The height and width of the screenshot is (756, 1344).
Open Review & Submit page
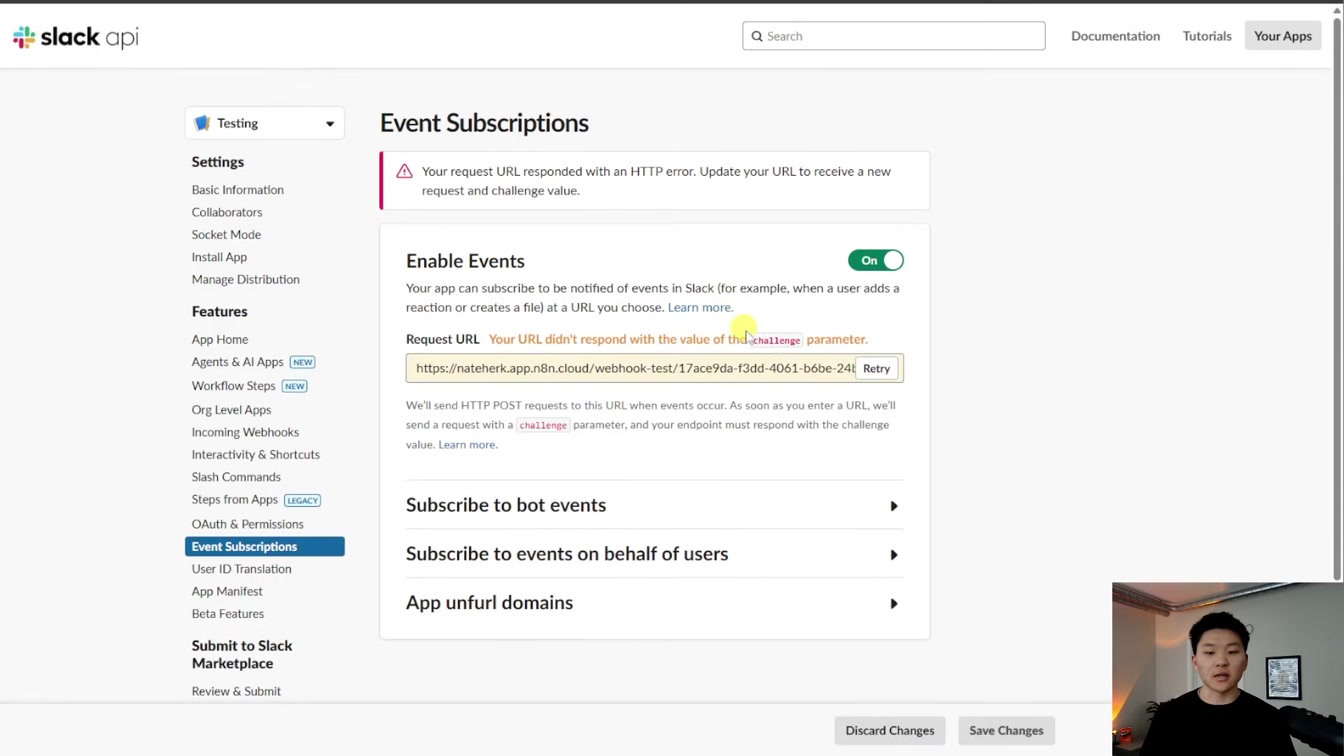pyautogui.click(x=236, y=691)
